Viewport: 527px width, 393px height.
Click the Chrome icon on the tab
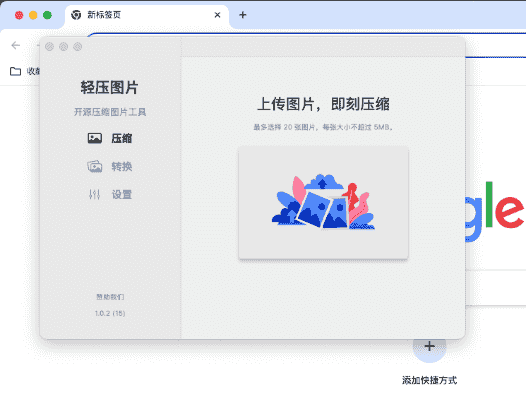coord(76,15)
